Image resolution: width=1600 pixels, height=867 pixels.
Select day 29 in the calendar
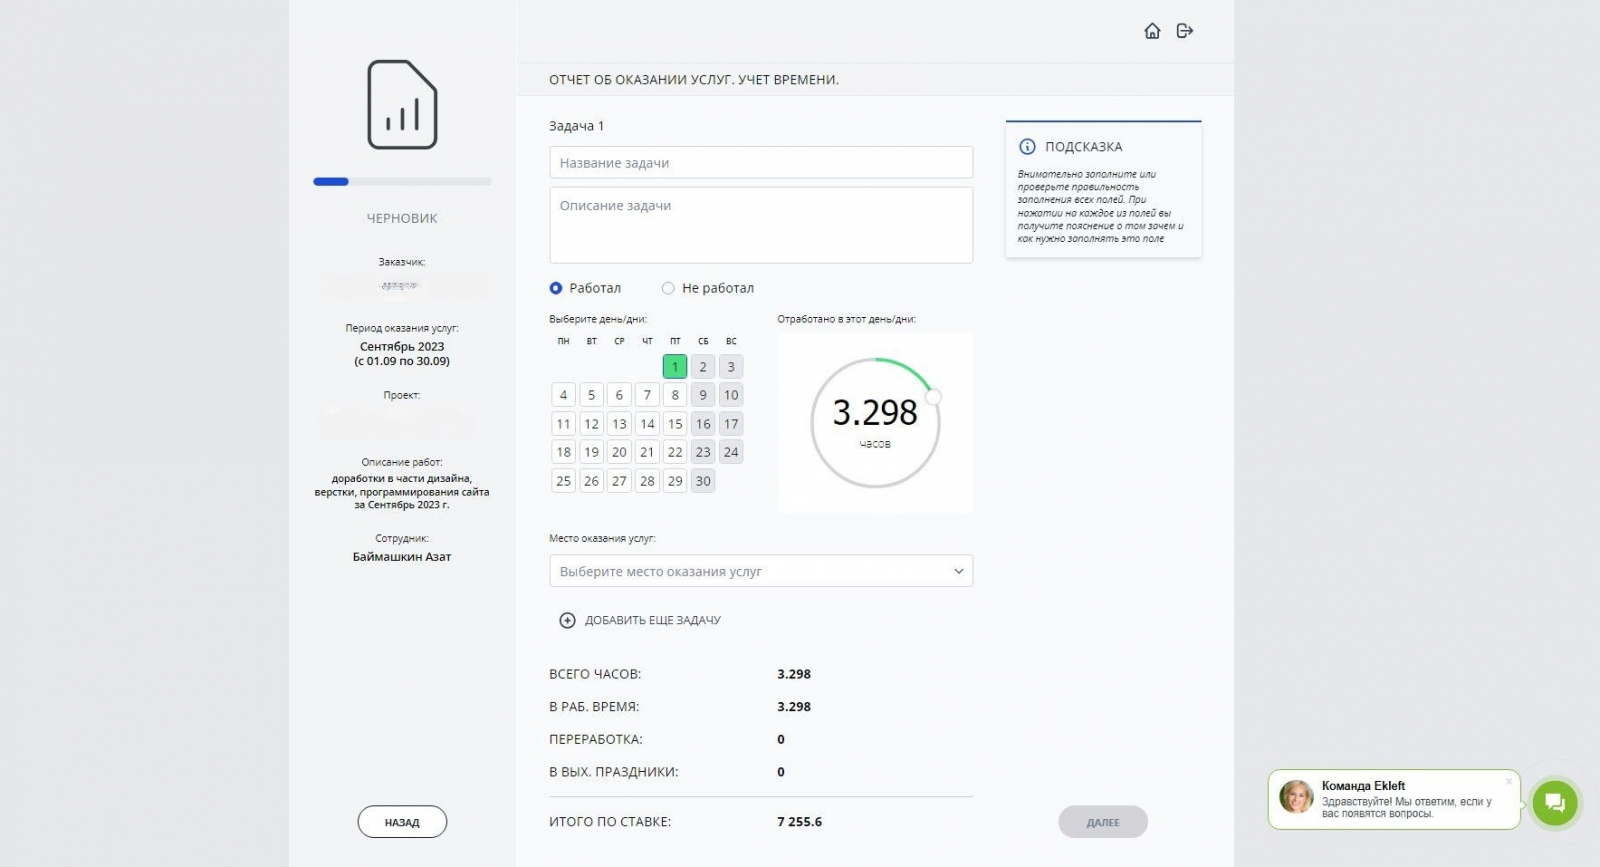tap(675, 481)
